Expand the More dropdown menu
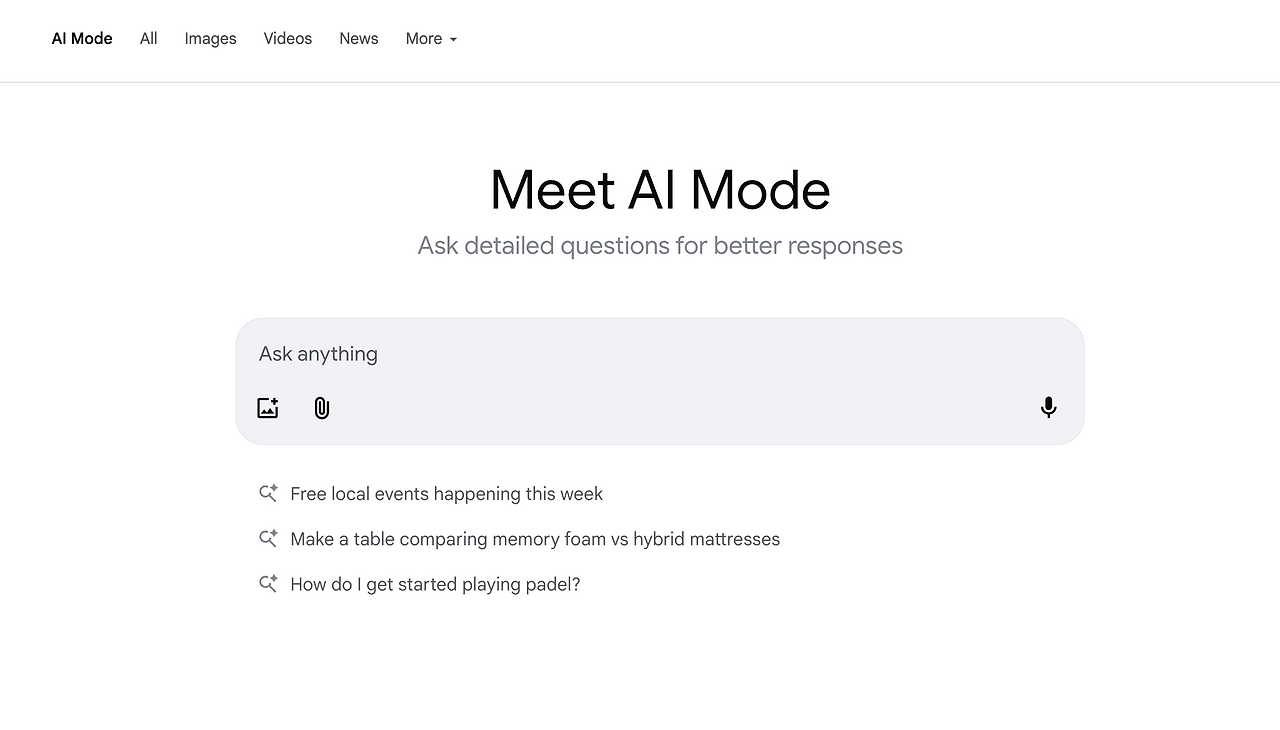This screenshot has width=1280, height=730. click(430, 39)
